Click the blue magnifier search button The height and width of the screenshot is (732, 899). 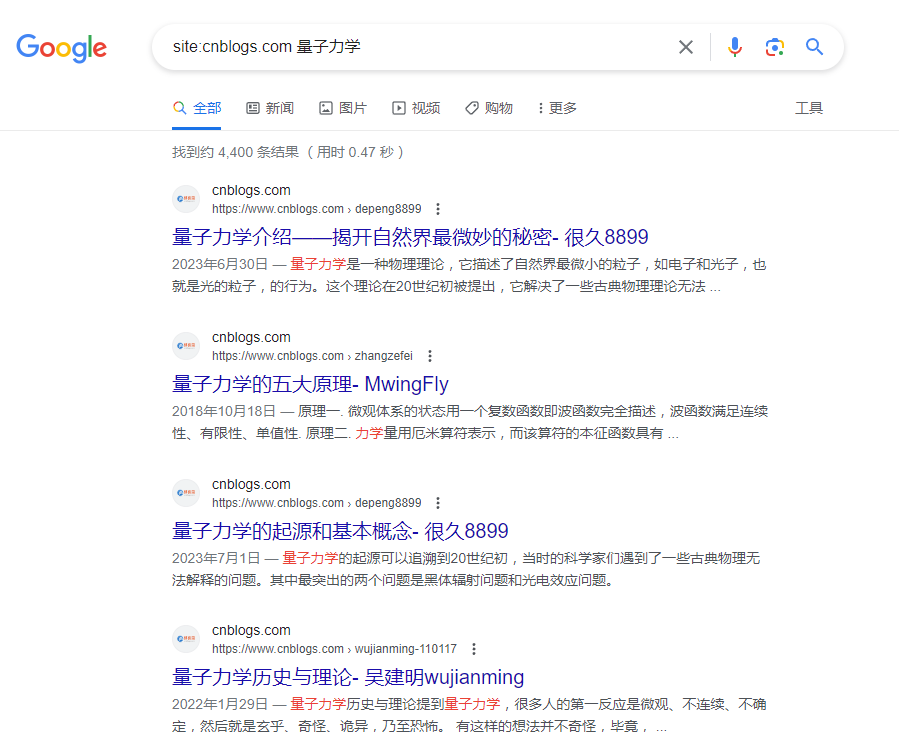point(815,47)
